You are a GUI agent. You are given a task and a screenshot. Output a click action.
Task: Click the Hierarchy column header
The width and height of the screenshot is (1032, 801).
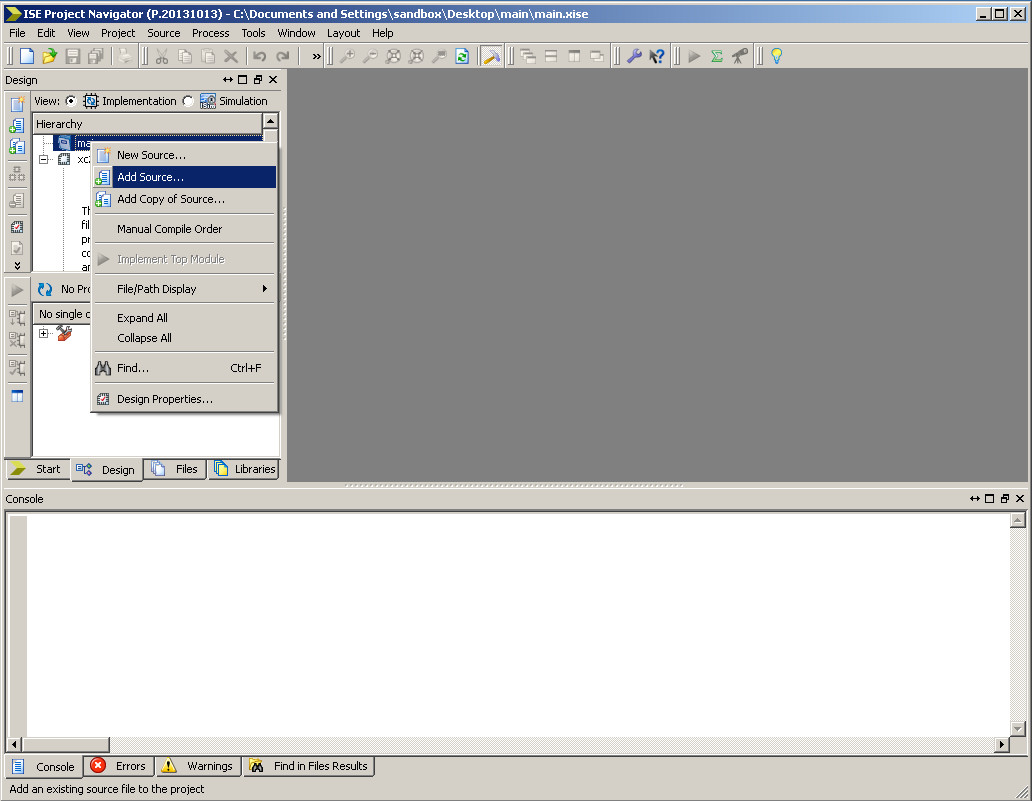pyautogui.click(x=147, y=124)
